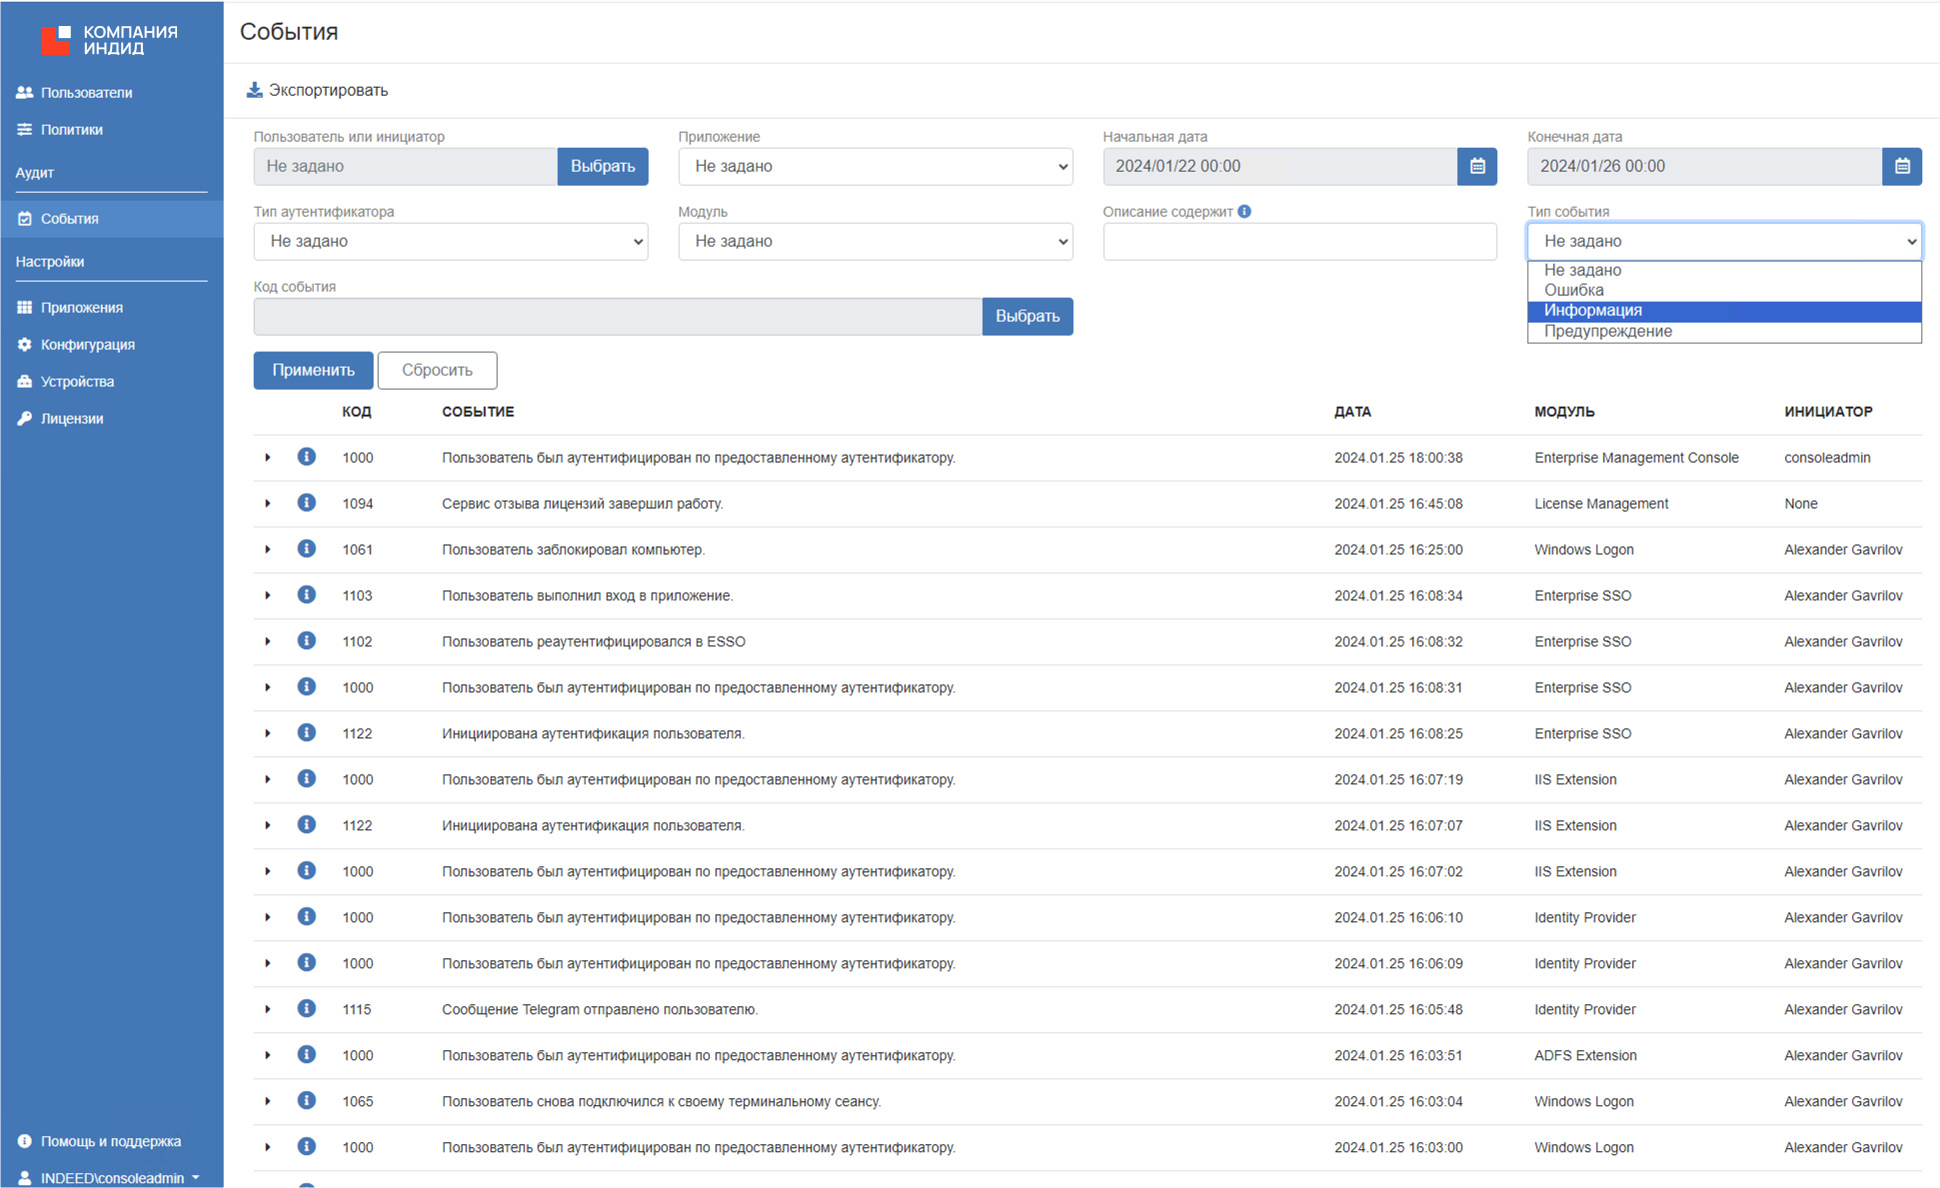This screenshot has height=1188, width=1940.
Task: Click the Пользователи people icon in sidebar
Action: coord(25,92)
